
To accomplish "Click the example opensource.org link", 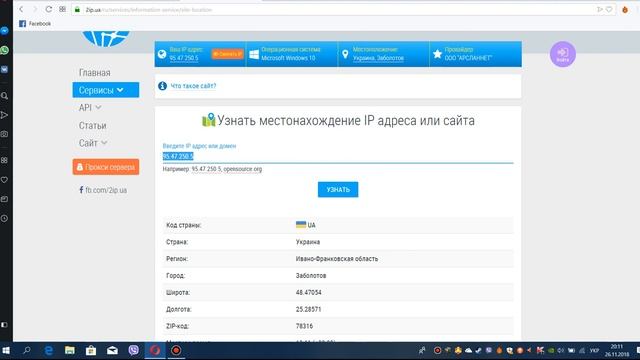I will 242,169.
